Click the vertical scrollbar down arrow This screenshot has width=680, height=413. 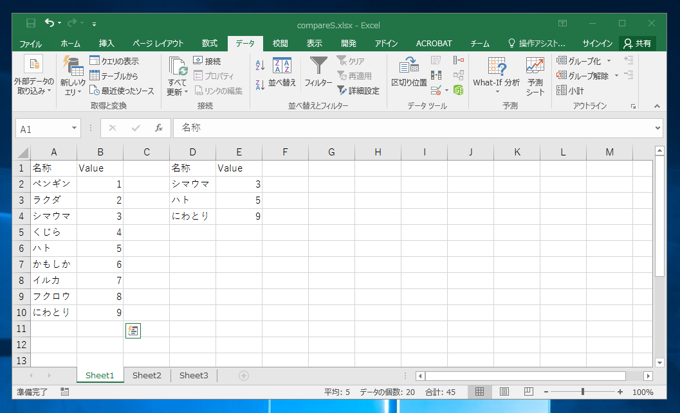(x=660, y=362)
